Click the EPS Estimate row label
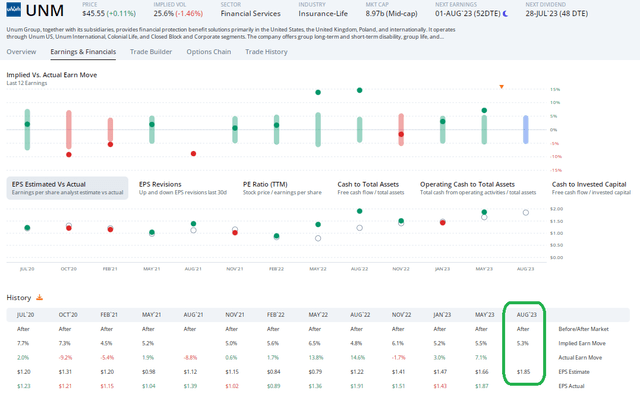The image size is (640, 394). tap(574, 372)
